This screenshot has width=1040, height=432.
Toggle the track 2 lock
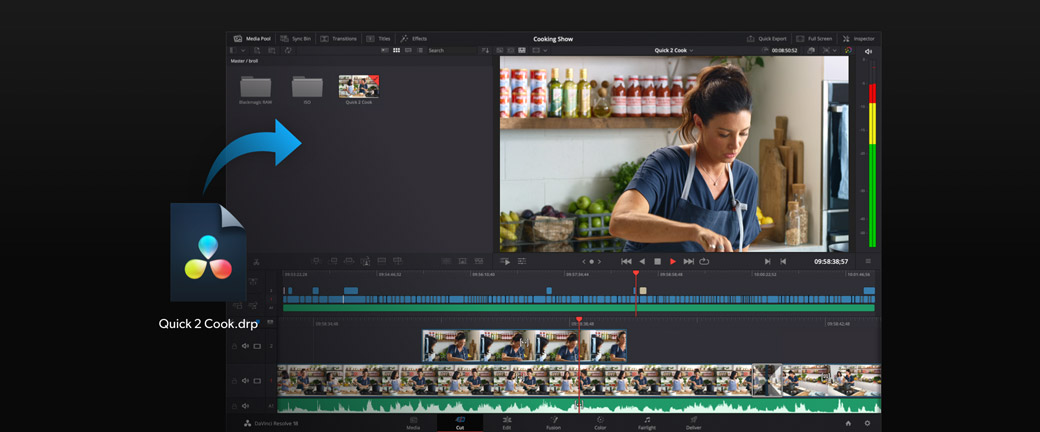point(234,346)
